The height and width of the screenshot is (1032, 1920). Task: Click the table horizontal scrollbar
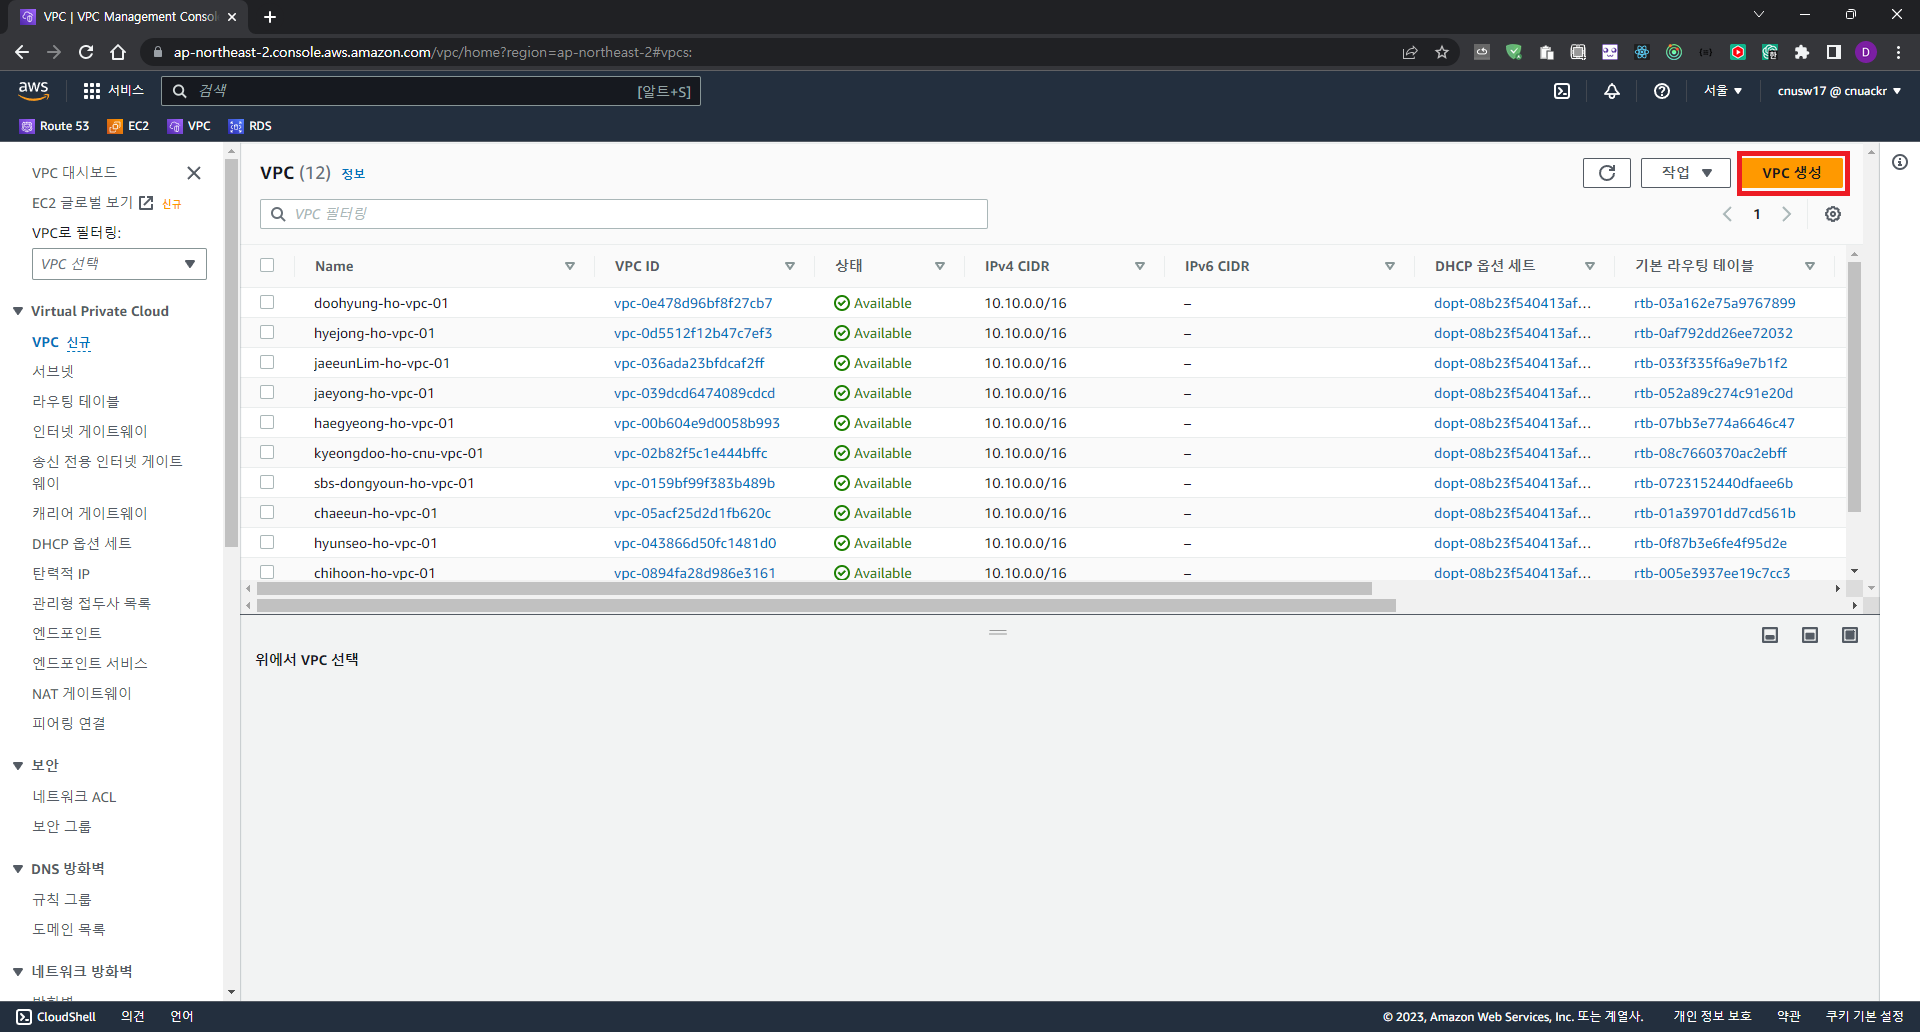814,589
